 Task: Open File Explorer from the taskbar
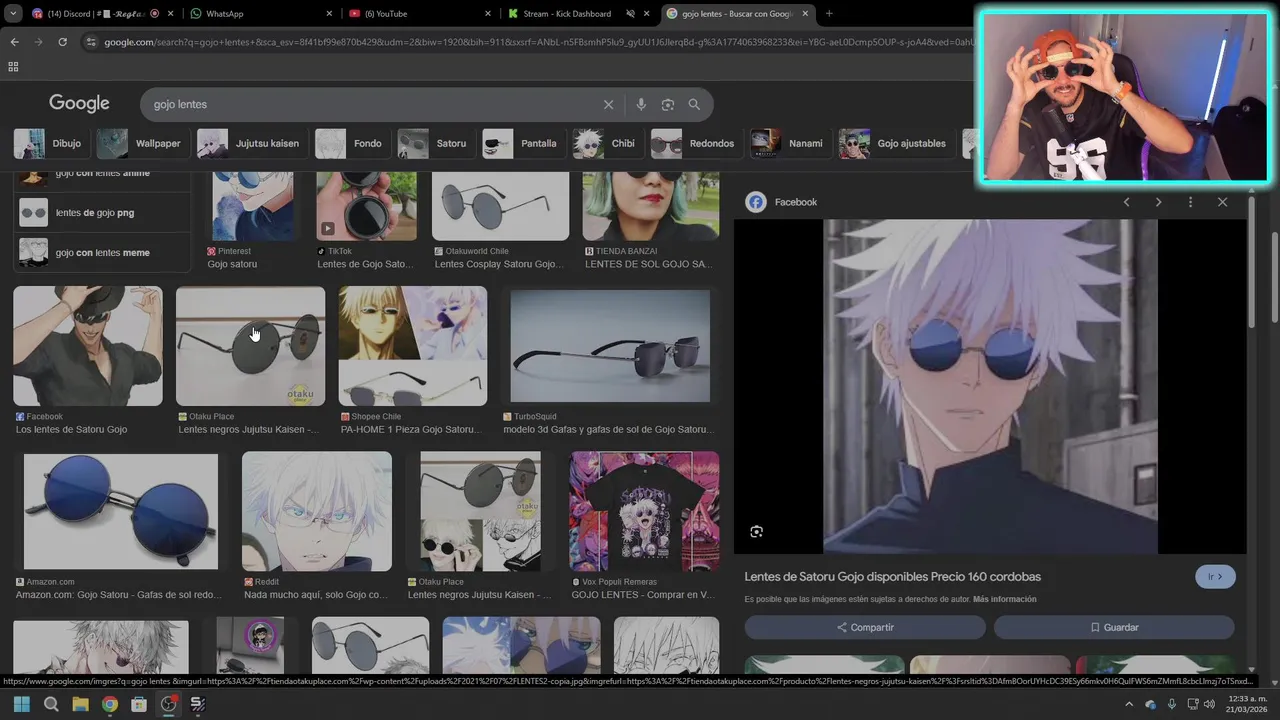coord(80,704)
